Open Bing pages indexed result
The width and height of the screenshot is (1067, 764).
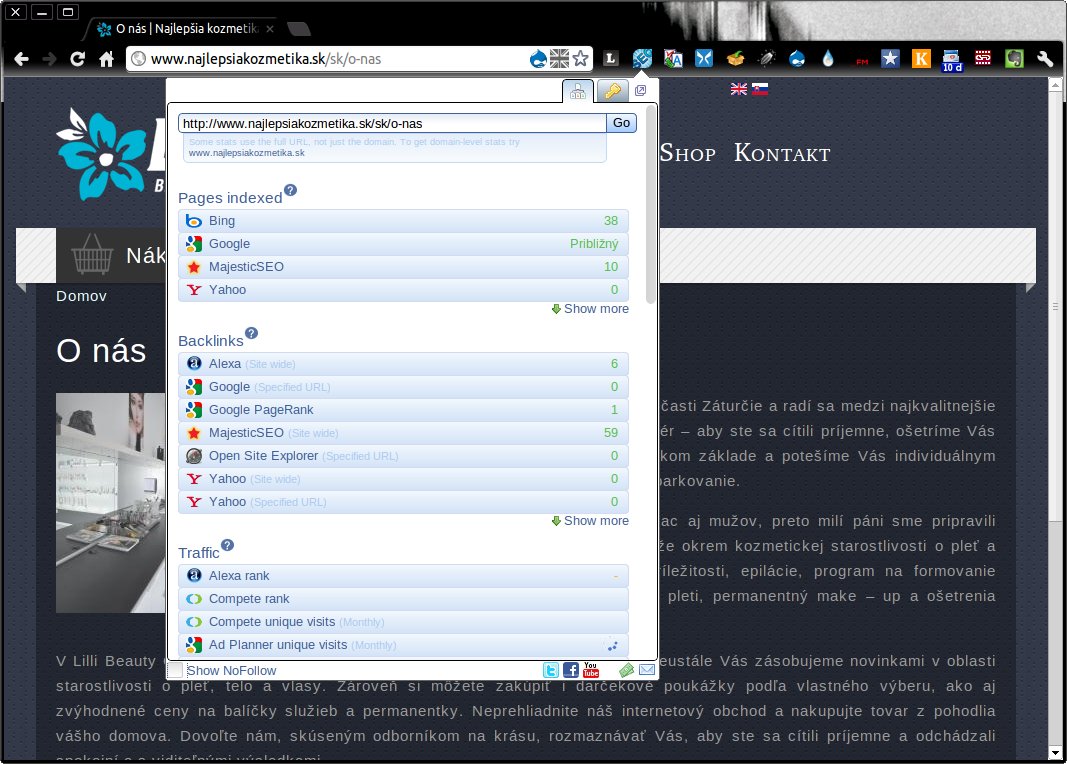(403, 221)
